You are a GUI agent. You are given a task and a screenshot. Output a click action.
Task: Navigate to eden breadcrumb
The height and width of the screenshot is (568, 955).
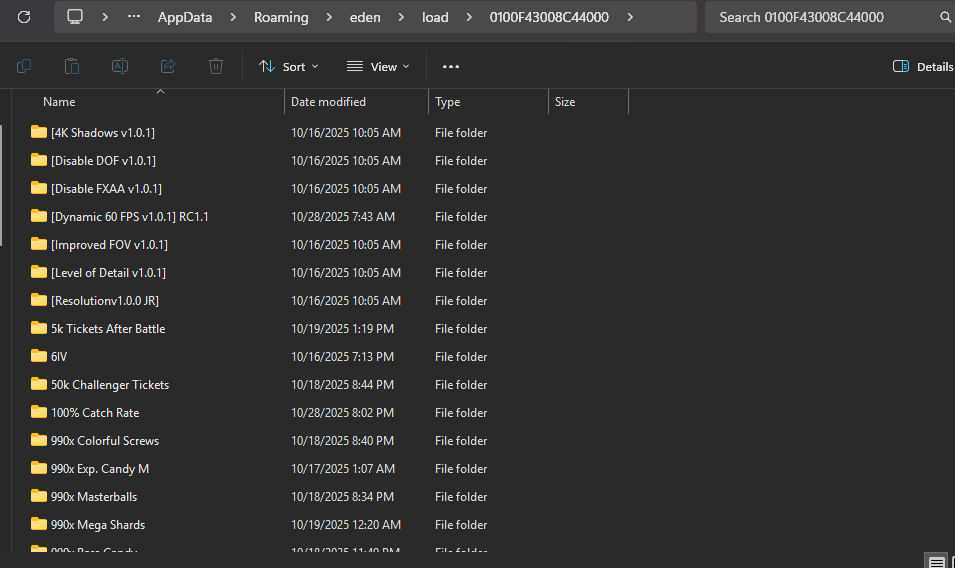point(365,17)
